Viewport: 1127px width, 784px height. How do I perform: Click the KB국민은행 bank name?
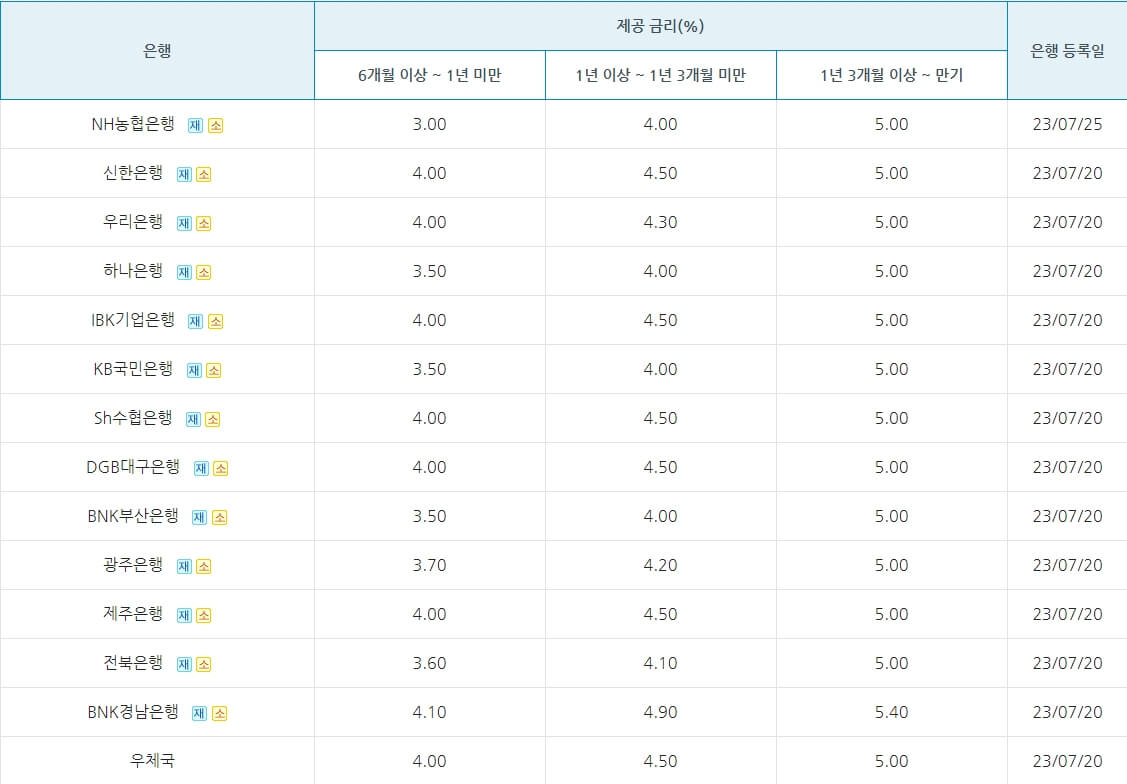(133, 369)
